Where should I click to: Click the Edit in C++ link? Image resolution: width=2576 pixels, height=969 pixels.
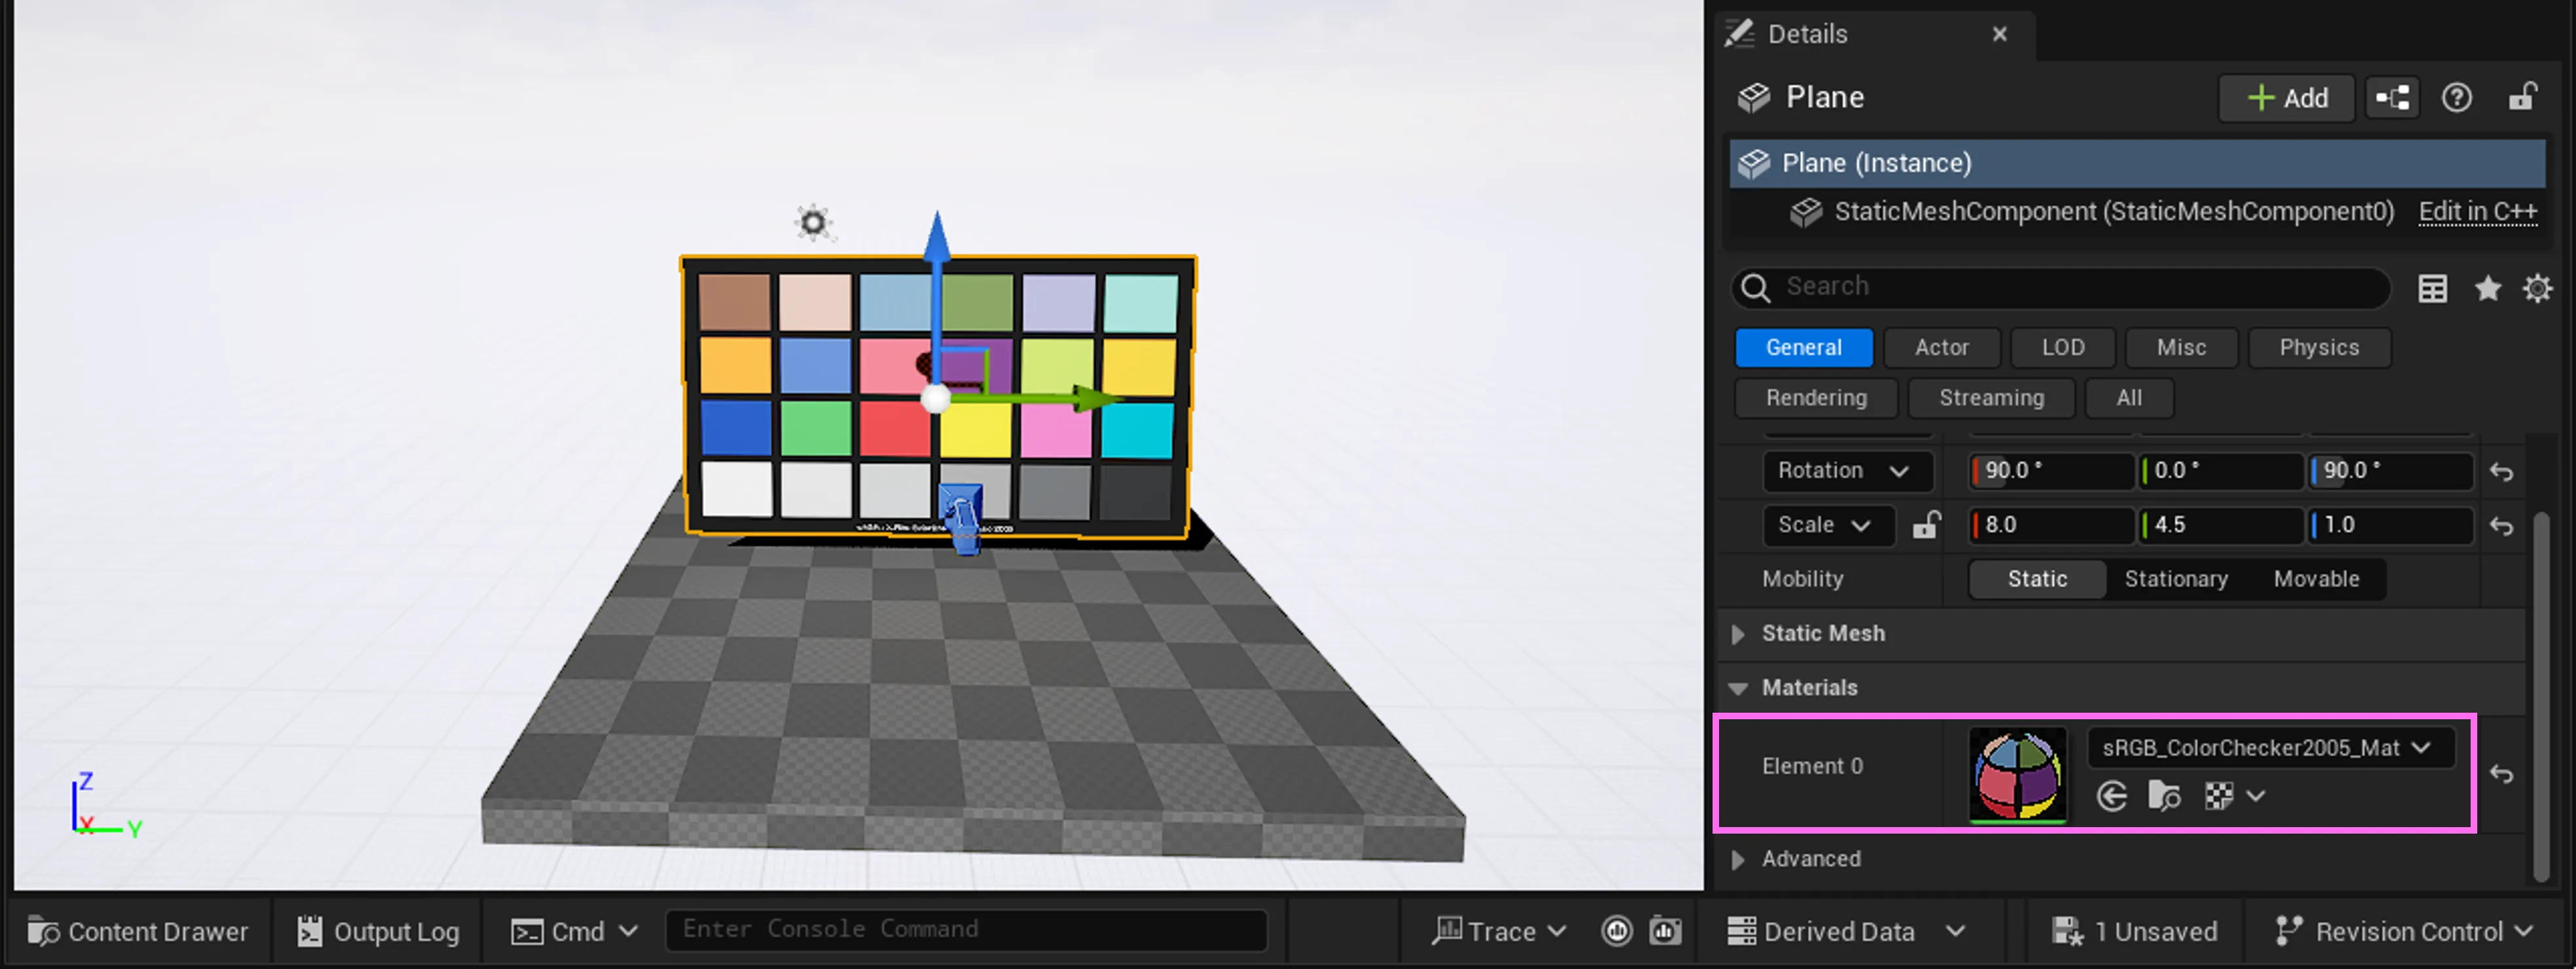[x=2477, y=211]
